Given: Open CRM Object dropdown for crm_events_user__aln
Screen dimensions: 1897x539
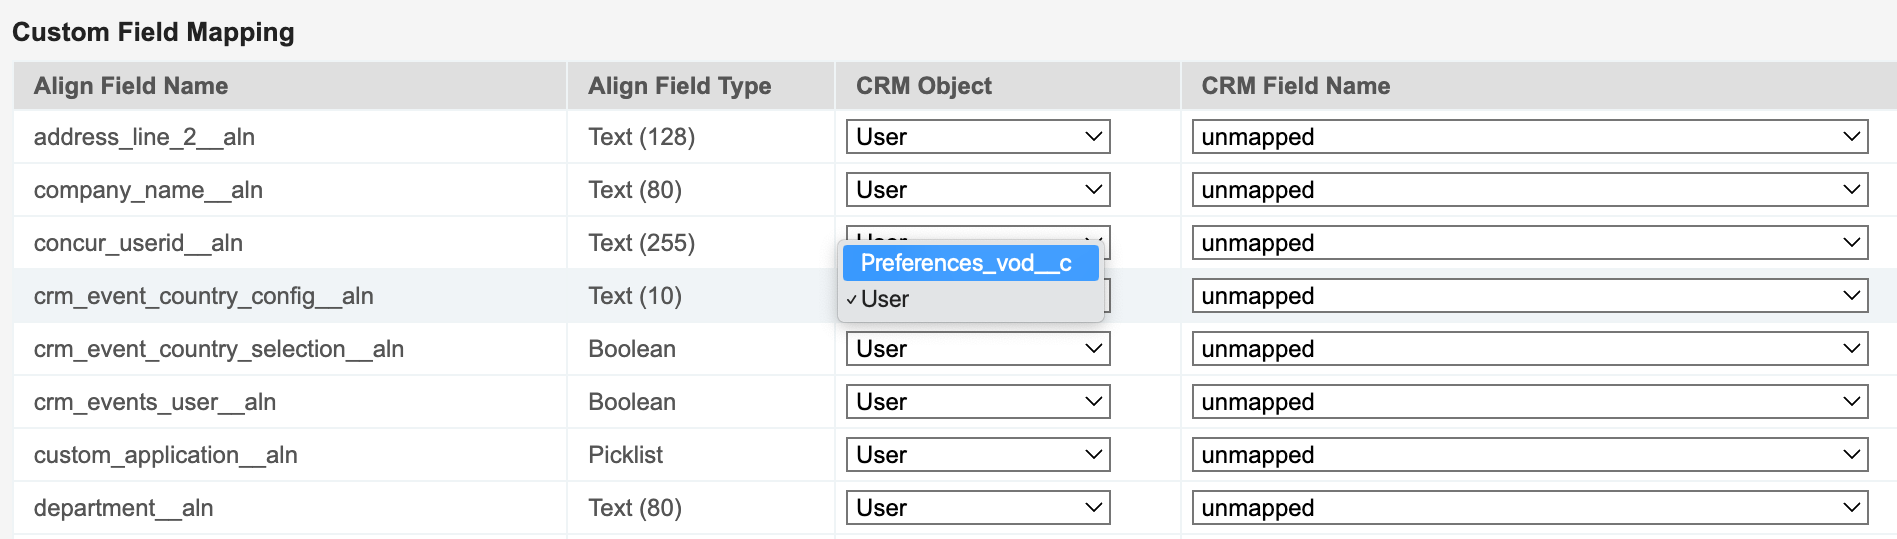Looking at the screenshot, I should (x=977, y=402).
